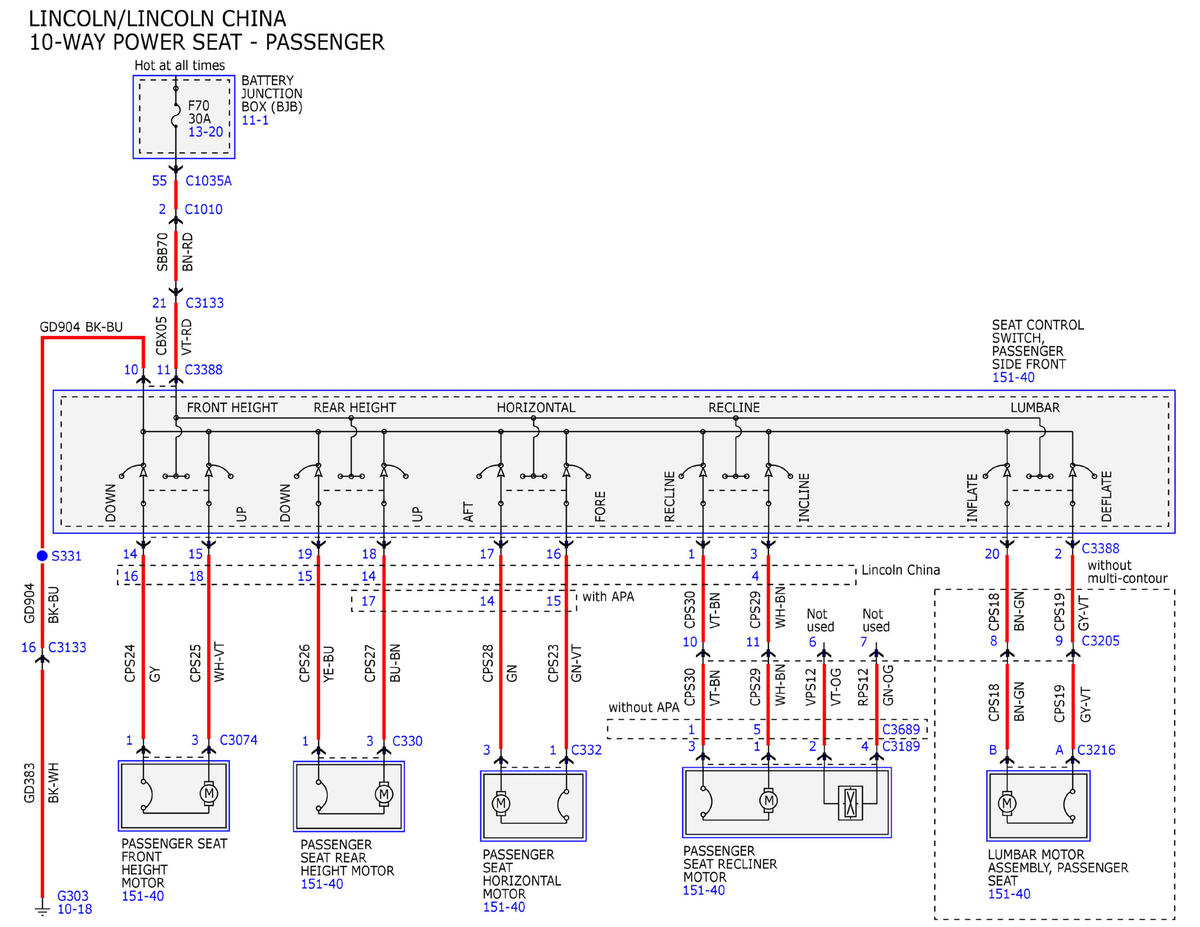Open 151-40 link under Rear Height Motor
The image size is (1200, 927).
[321, 883]
